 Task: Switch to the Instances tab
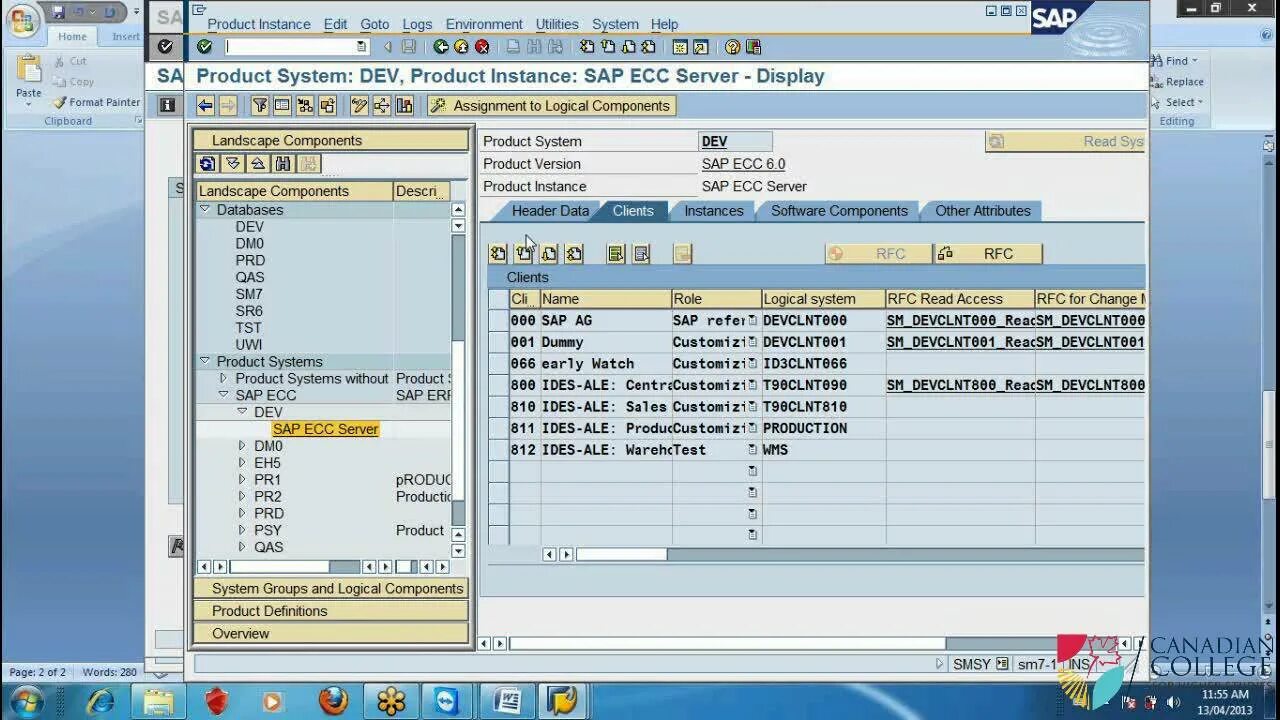714,211
